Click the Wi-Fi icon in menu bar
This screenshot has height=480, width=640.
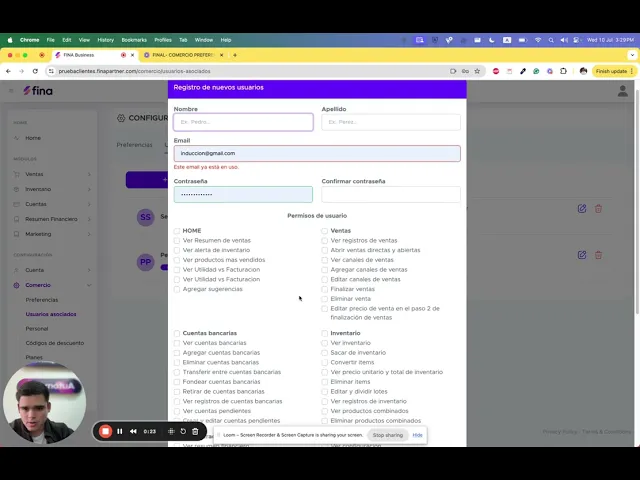(538, 40)
